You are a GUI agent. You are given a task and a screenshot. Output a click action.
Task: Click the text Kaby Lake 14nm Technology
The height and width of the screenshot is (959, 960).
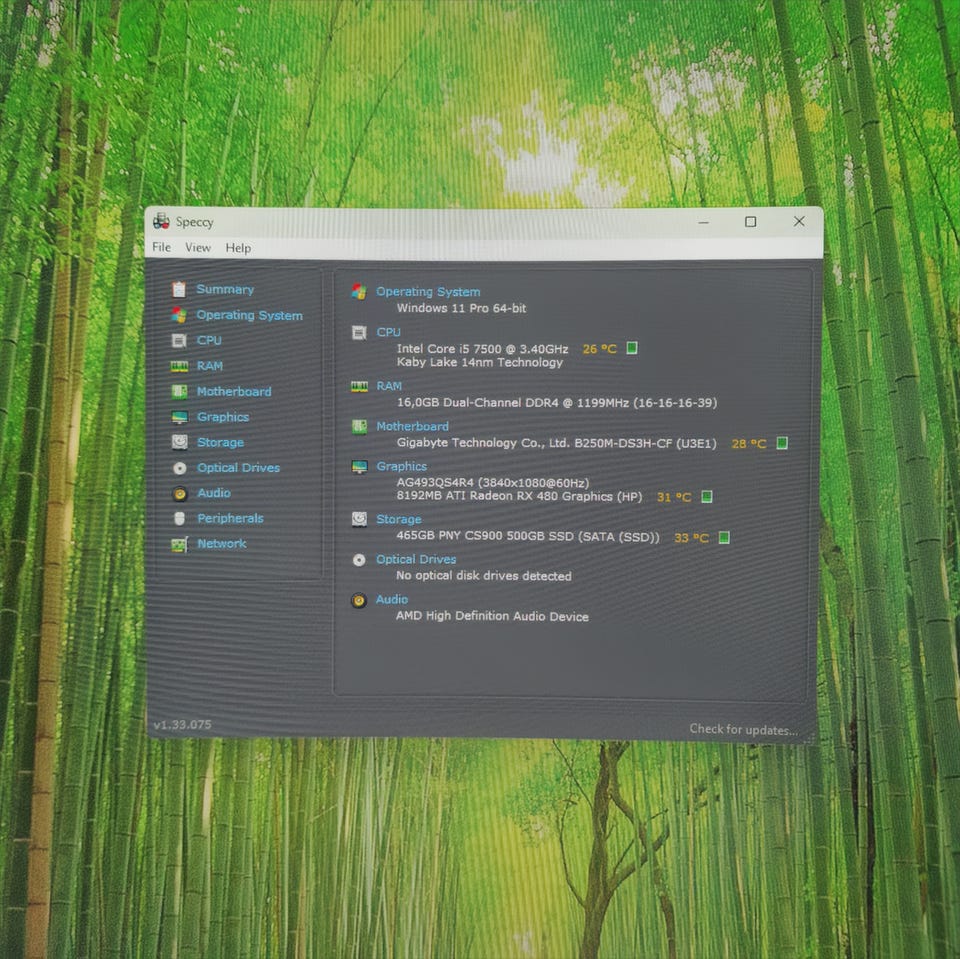[479, 362]
